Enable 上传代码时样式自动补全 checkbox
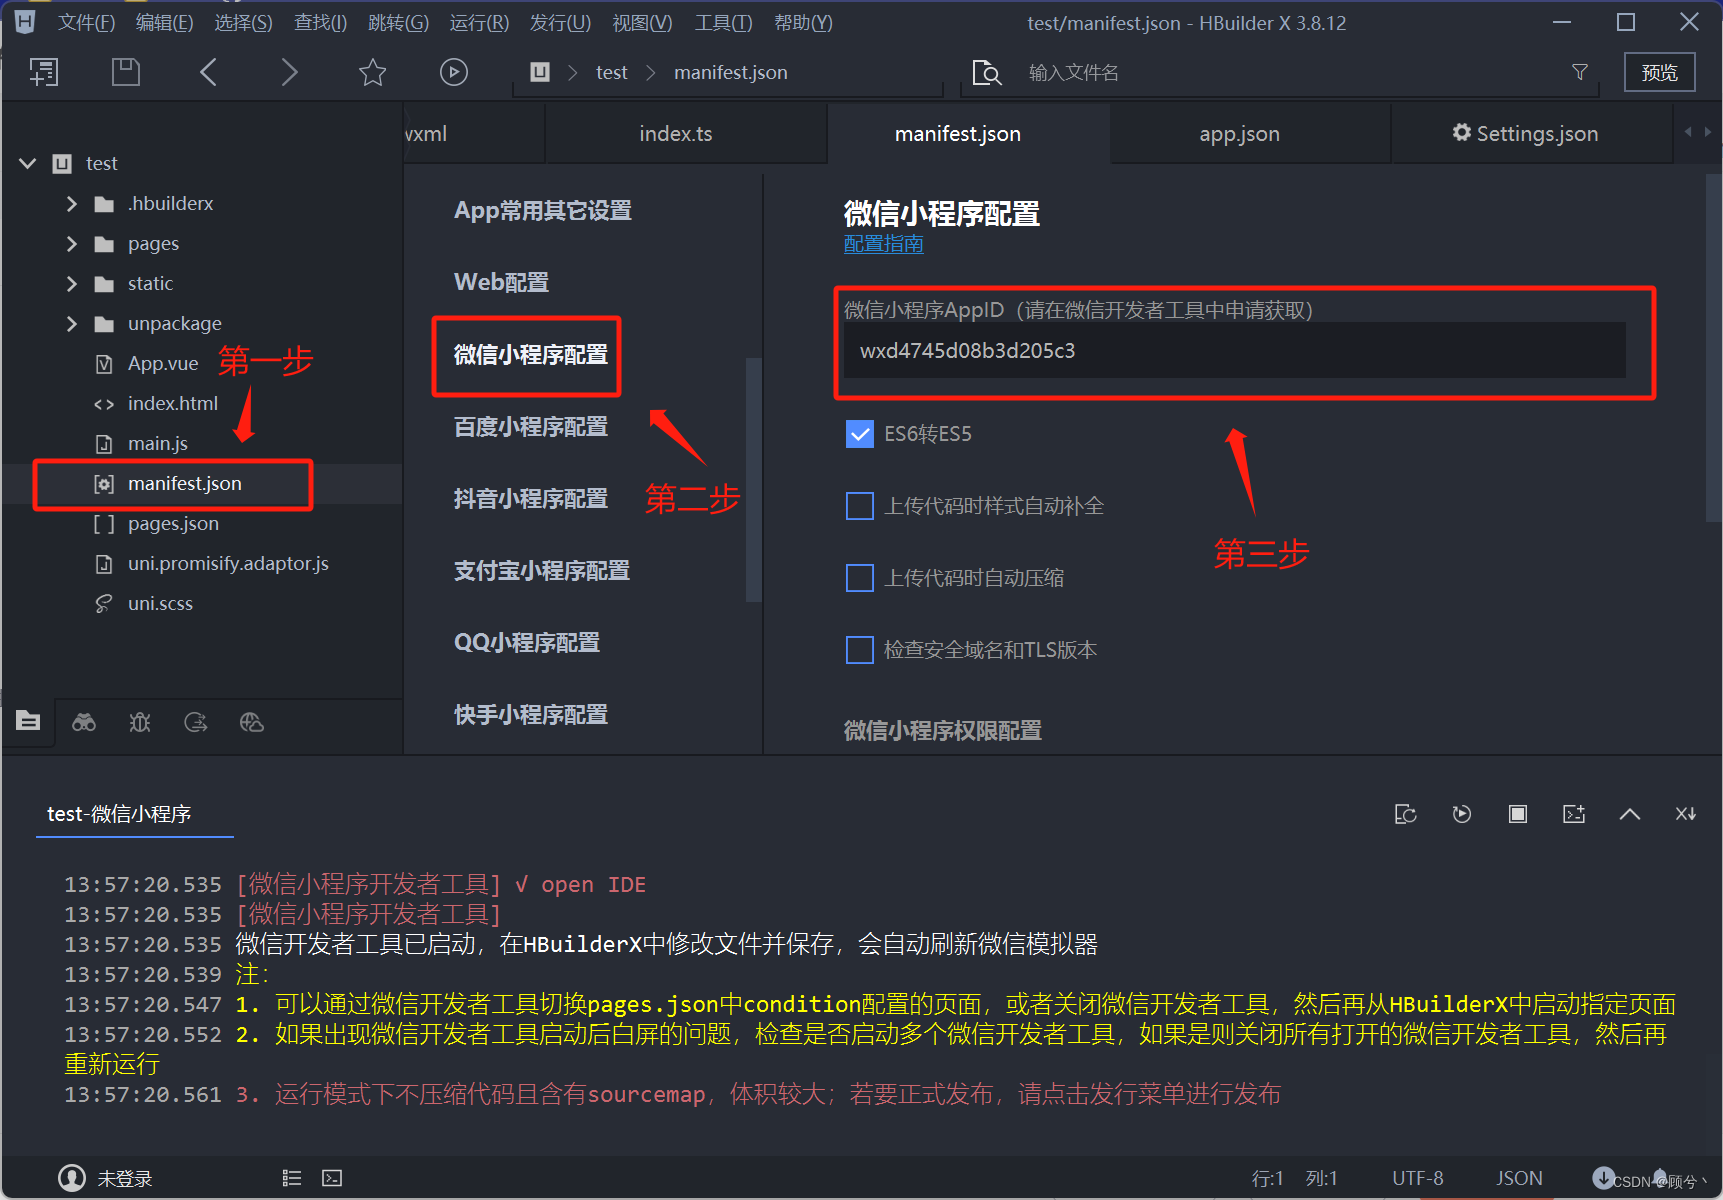Viewport: 1723px width, 1200px height. [x=860, y=506]
